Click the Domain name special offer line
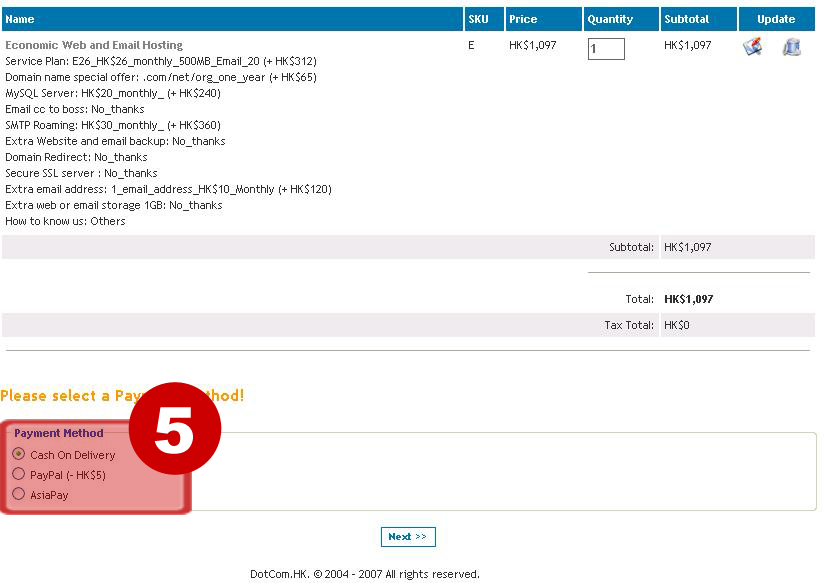Screen dimensions: 830x583 pos(161,77)
